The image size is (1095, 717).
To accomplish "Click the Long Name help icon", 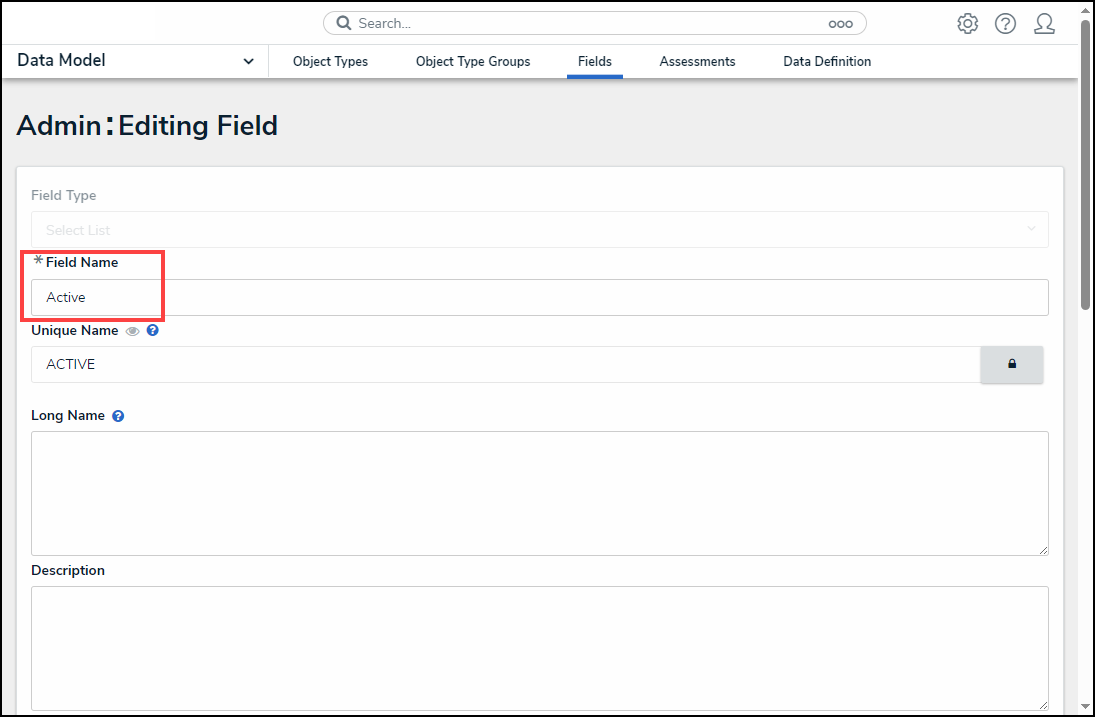I will click(118, 416).
